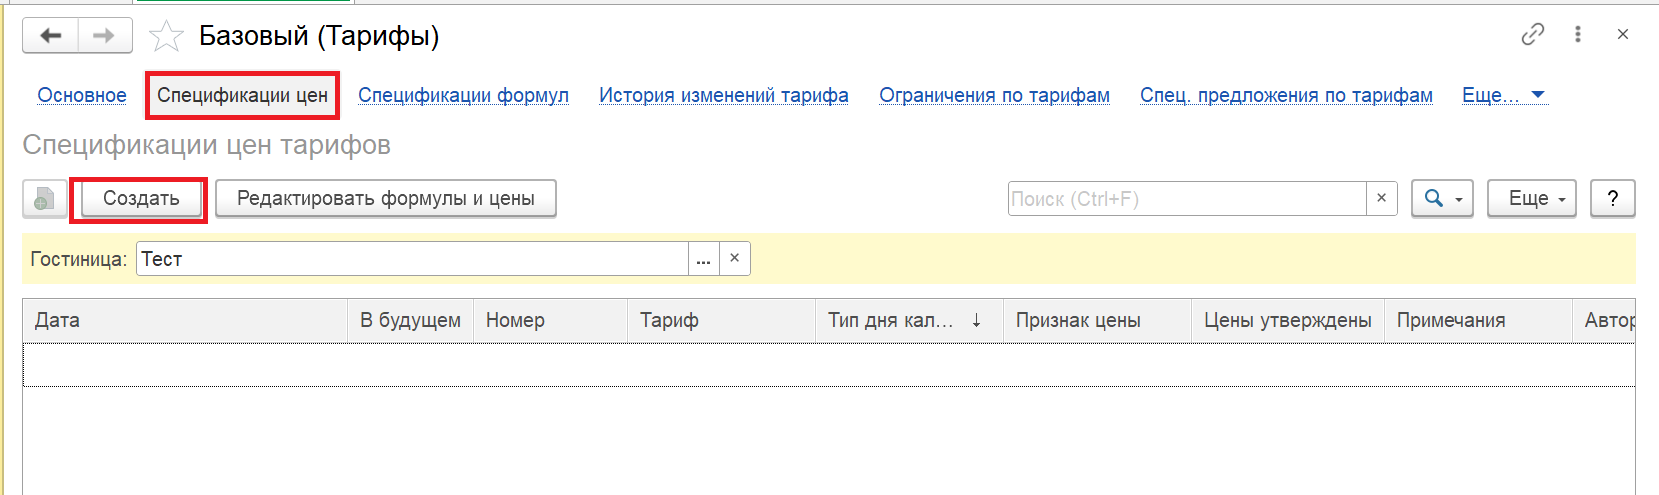Click the copy document icon button
This screenshot has height=495, width=1659.
coord(45,199)
